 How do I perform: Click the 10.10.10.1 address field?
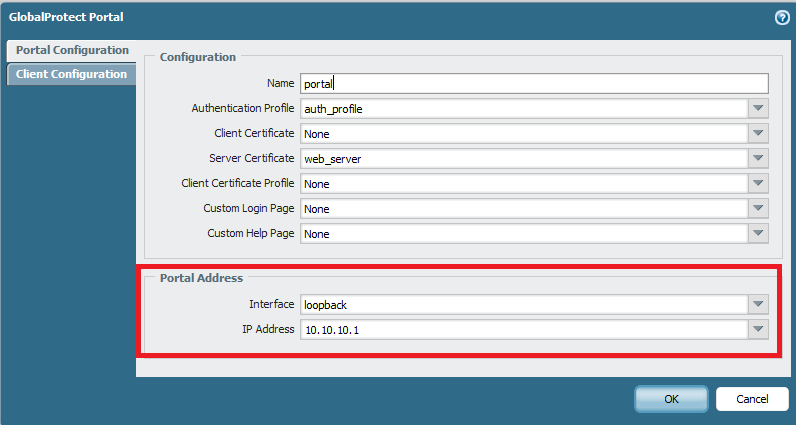[524, 330]
